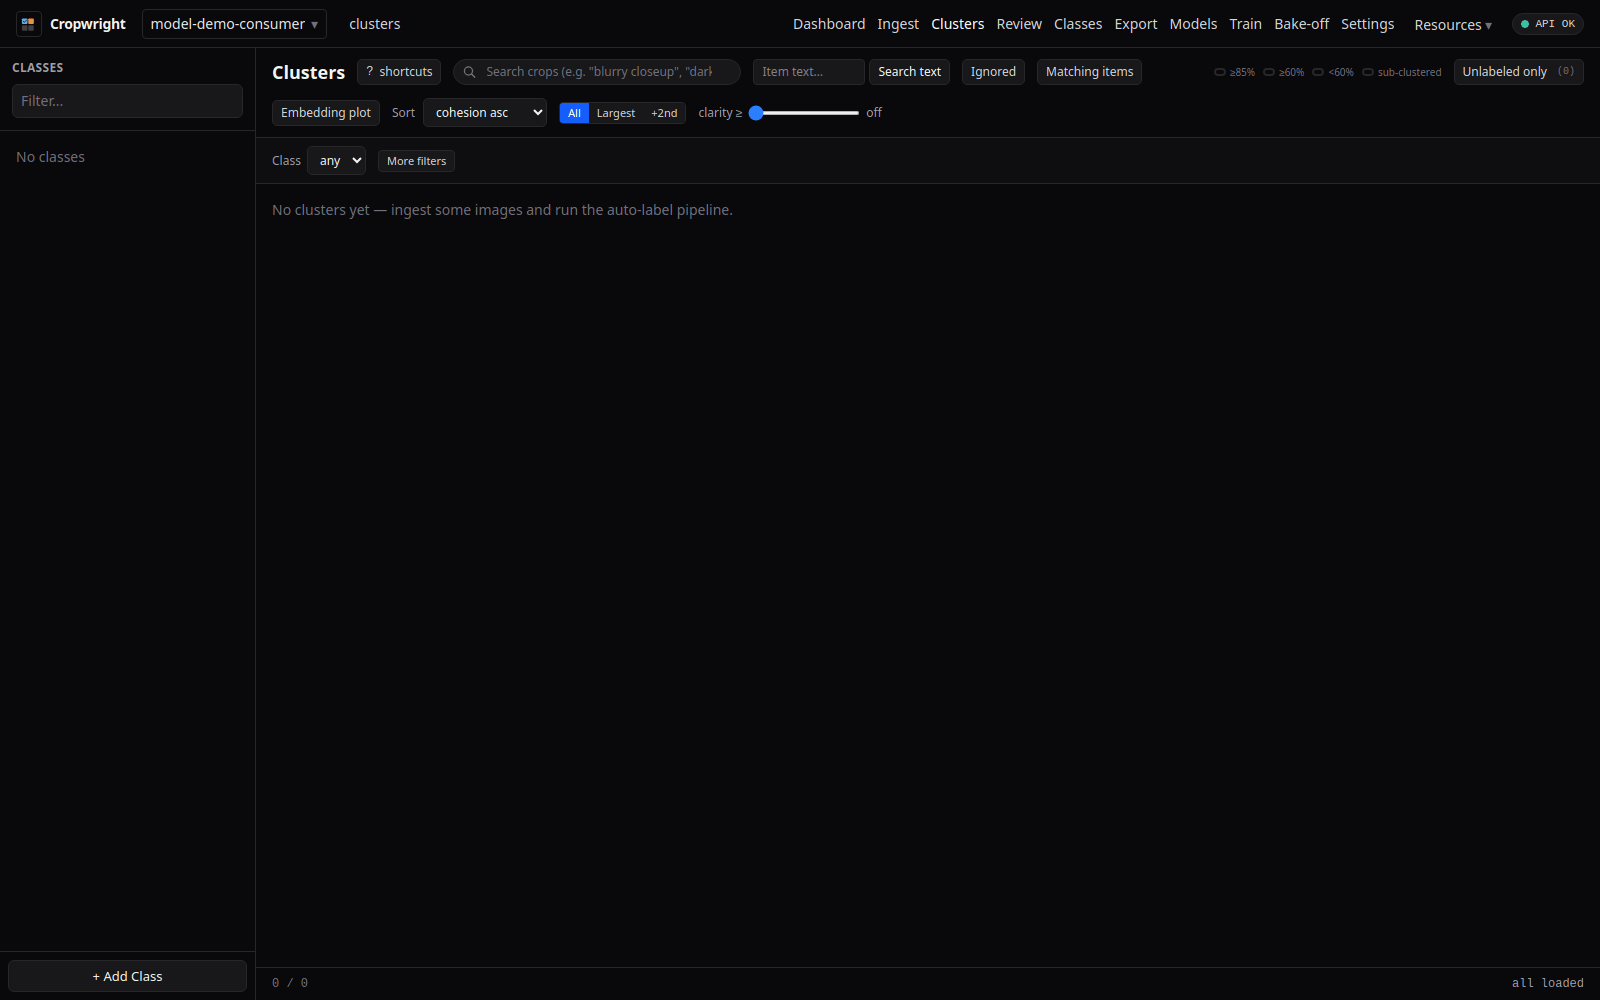Select the Clusters nav item
The width and height of the screenshot is (1600, 1000).
click(x=957, y=24)
